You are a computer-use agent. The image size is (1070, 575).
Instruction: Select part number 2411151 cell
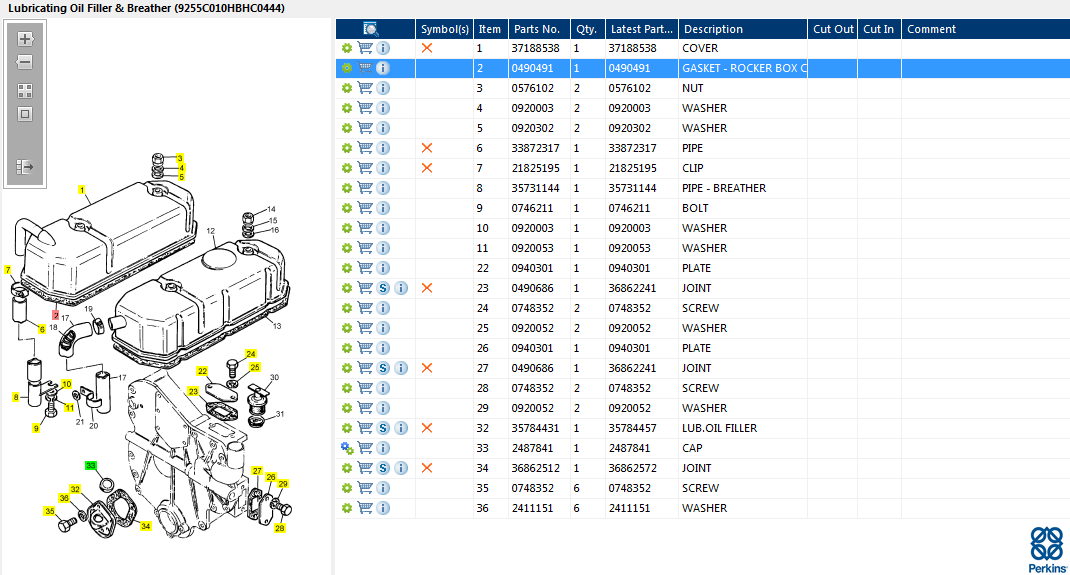click(538, 507)
